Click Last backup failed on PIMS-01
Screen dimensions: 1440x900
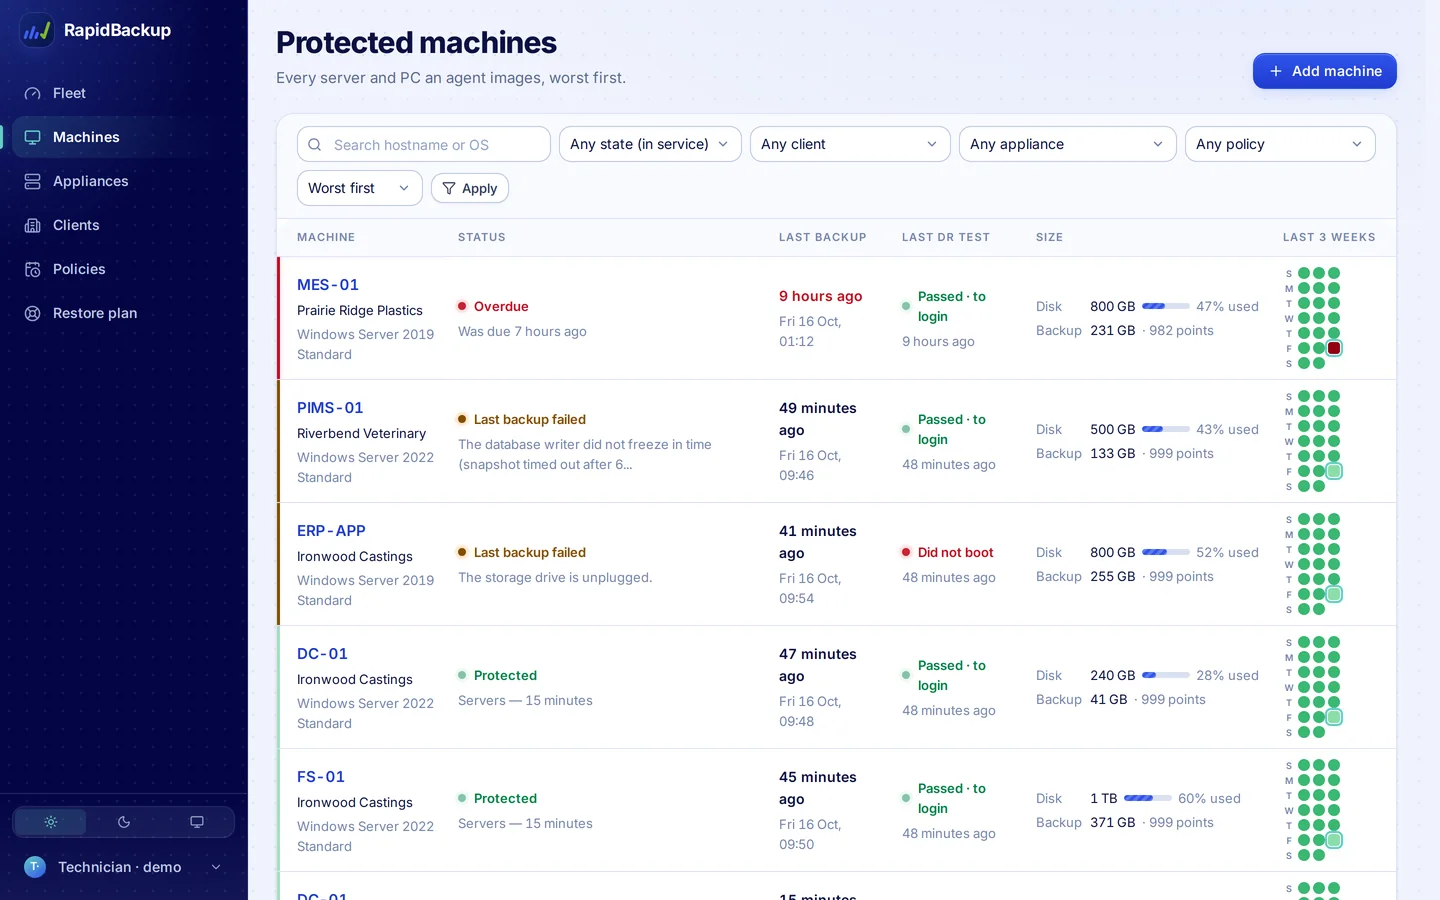tap(522, 419)
